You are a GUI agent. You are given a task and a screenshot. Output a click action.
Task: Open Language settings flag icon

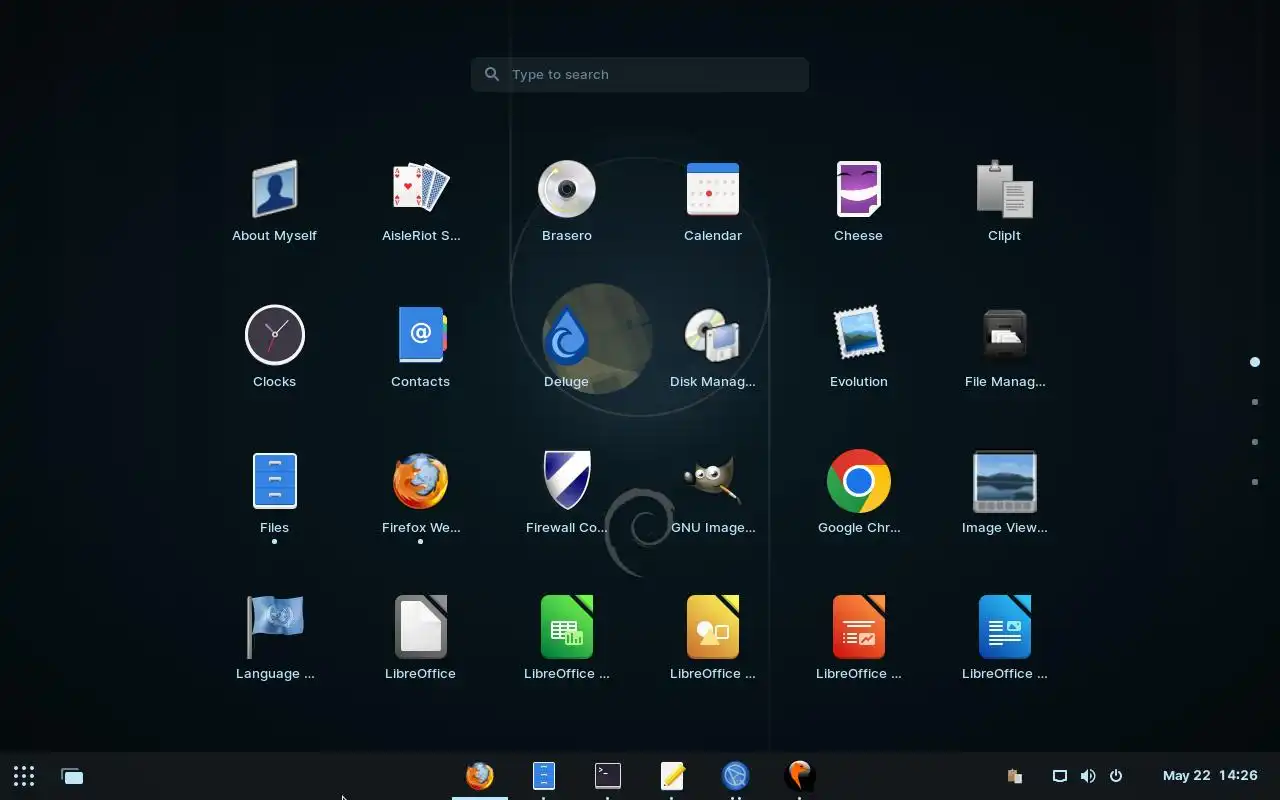[x=274, y=639]
